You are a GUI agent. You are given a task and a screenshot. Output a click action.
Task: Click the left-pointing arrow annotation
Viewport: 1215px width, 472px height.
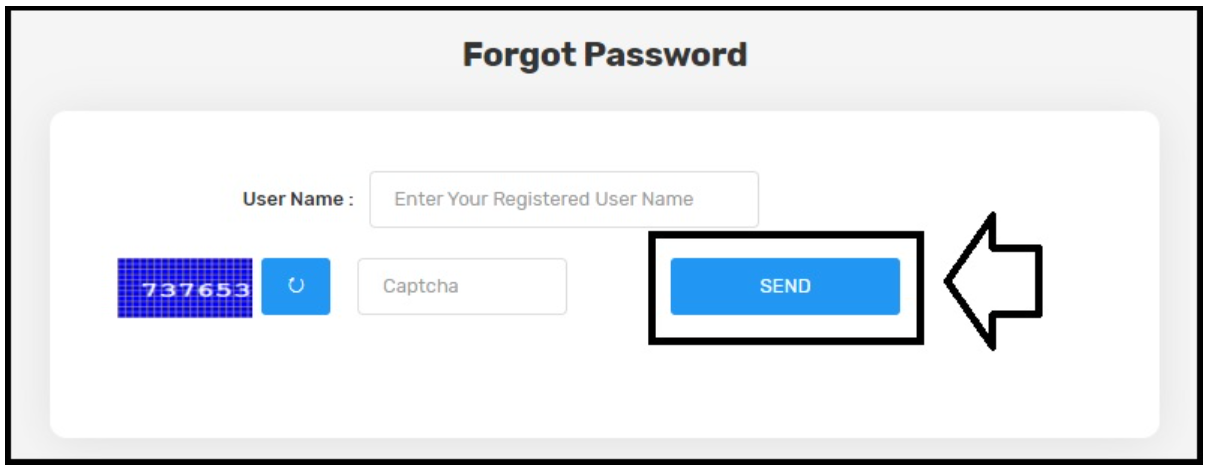tap(994, 280)
